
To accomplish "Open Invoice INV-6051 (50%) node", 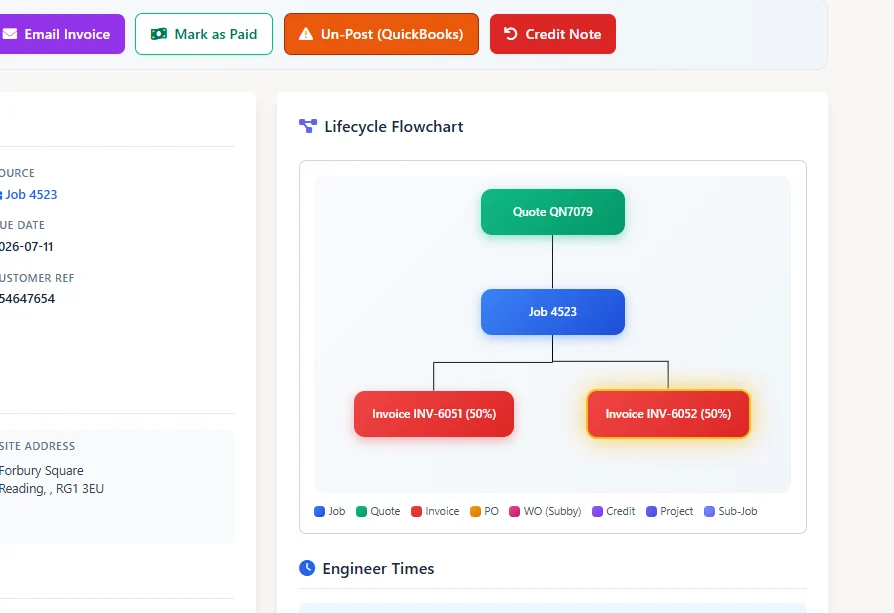I will pos(434,414).
